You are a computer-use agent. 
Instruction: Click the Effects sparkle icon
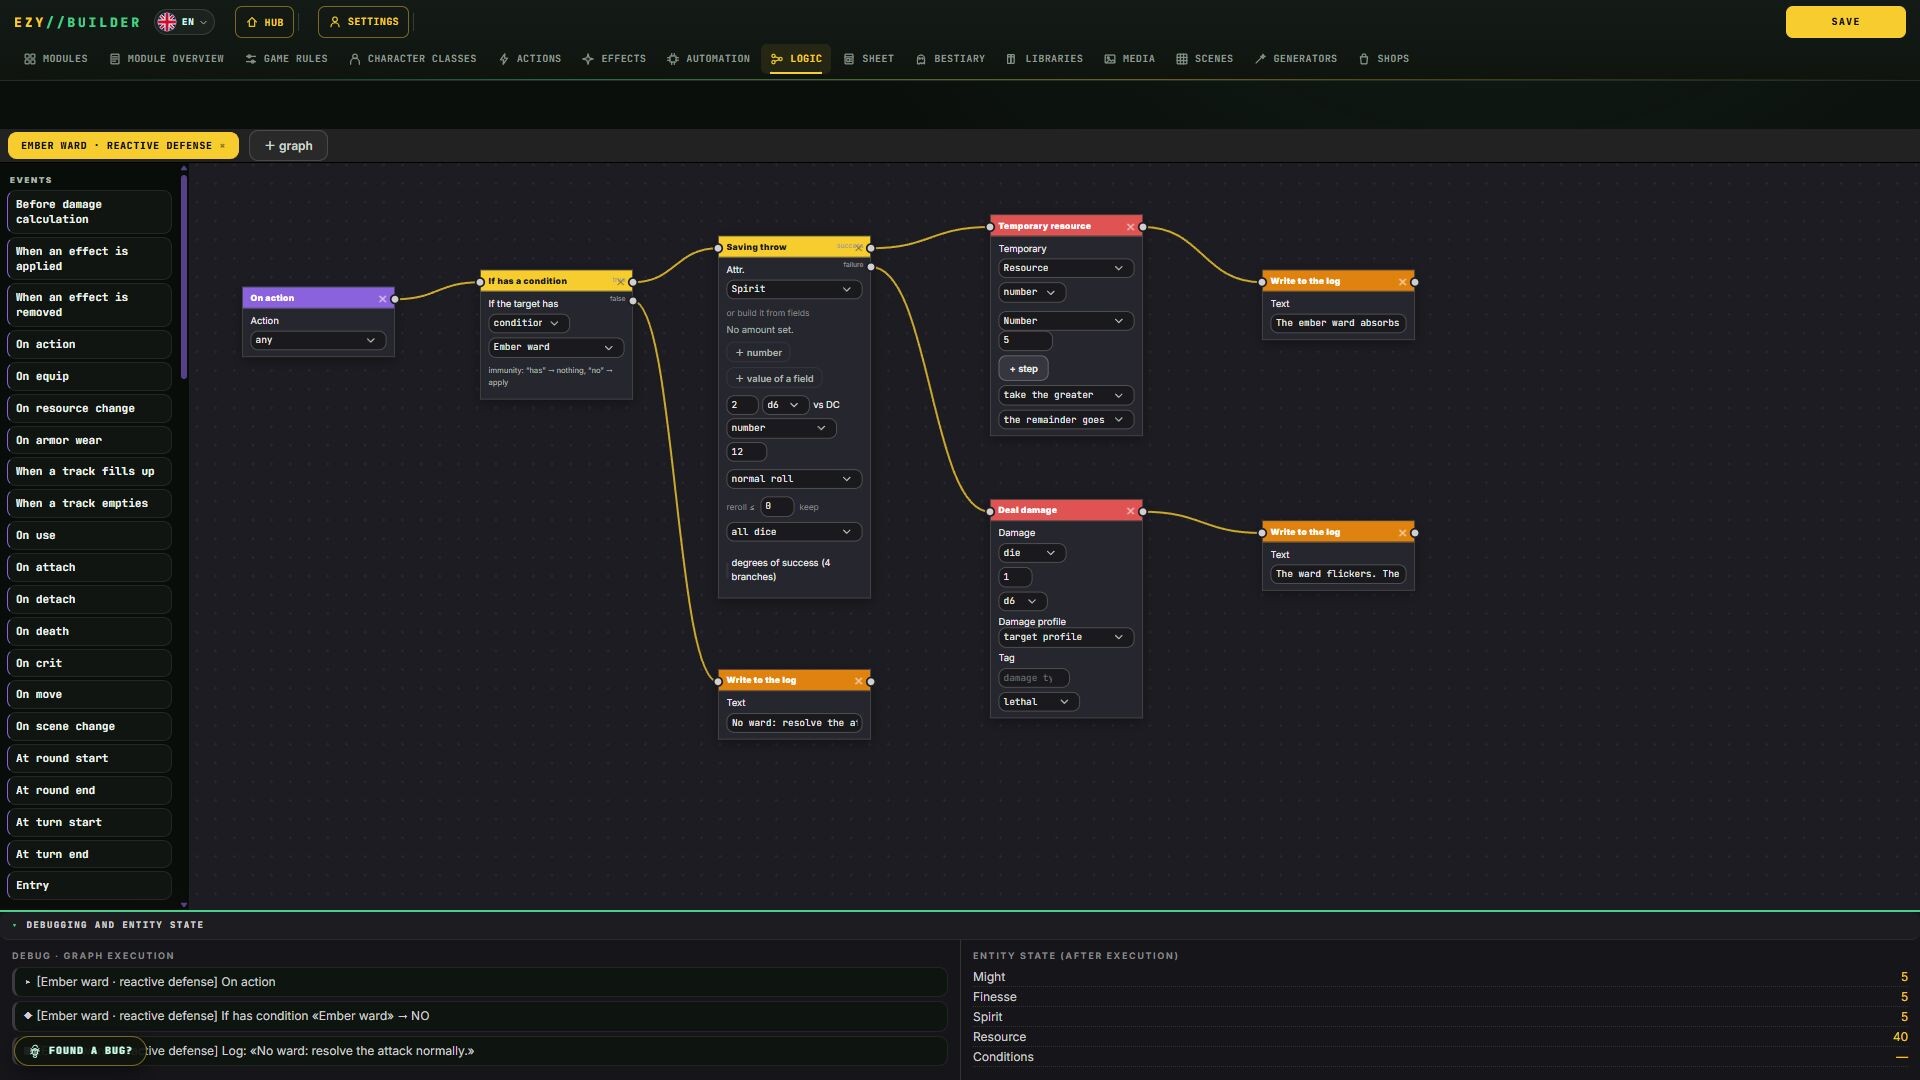tap(588, 59)
